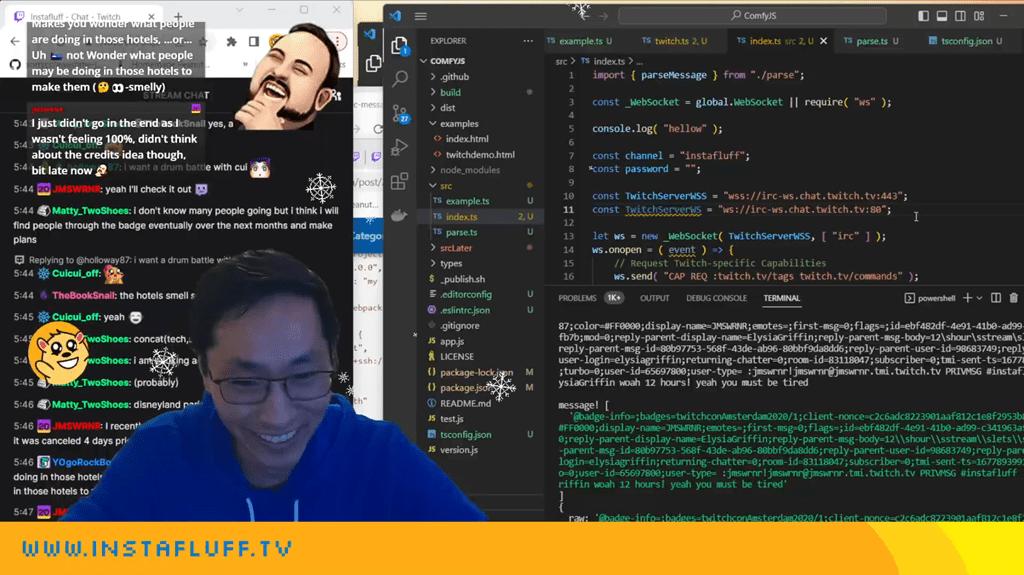This screenshot has width=1024, height=575.
Task: Open Explorer views and more actions menu
Action: pyautogui.click(x=528, y=41)
